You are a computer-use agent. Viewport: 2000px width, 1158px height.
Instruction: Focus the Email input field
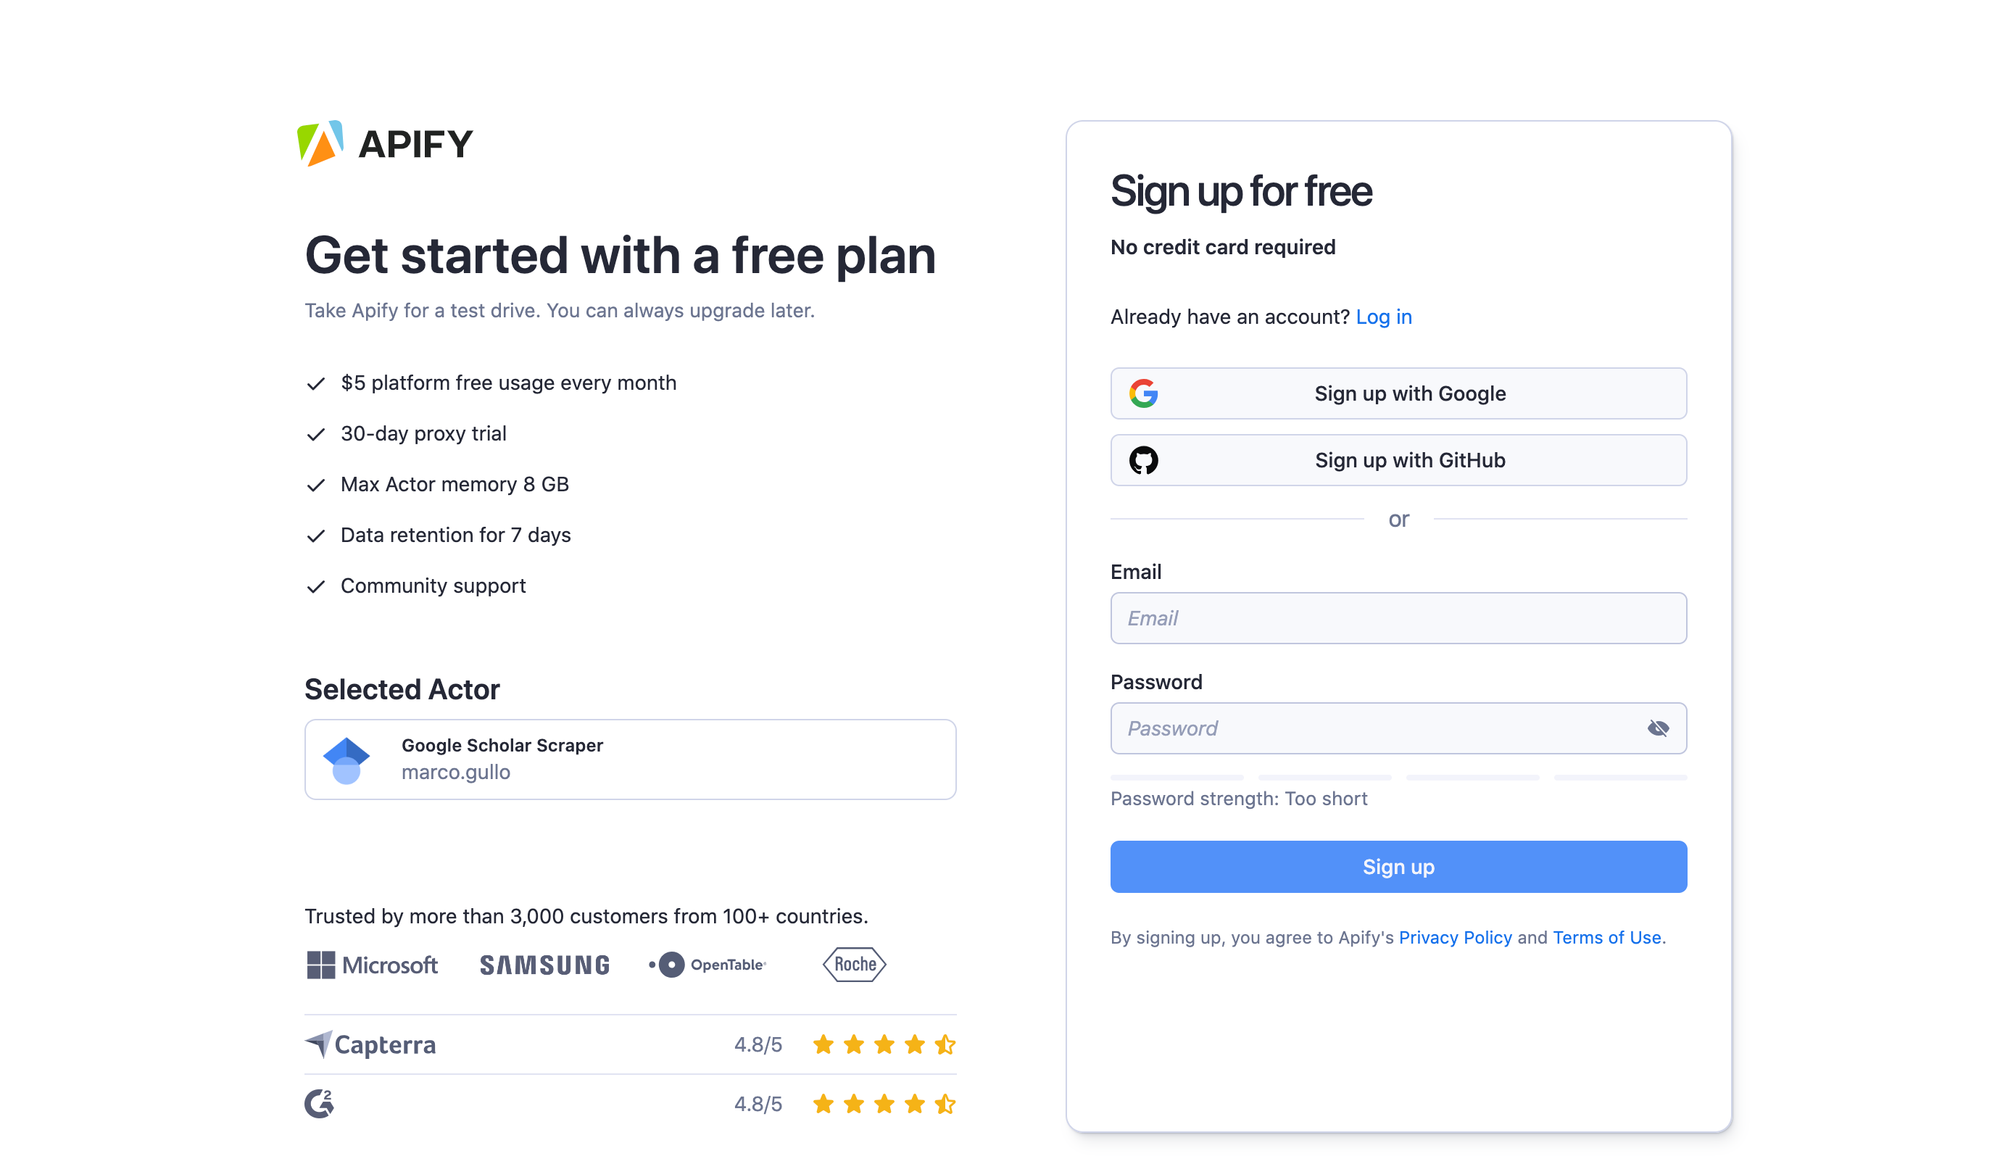point(1398,618)
